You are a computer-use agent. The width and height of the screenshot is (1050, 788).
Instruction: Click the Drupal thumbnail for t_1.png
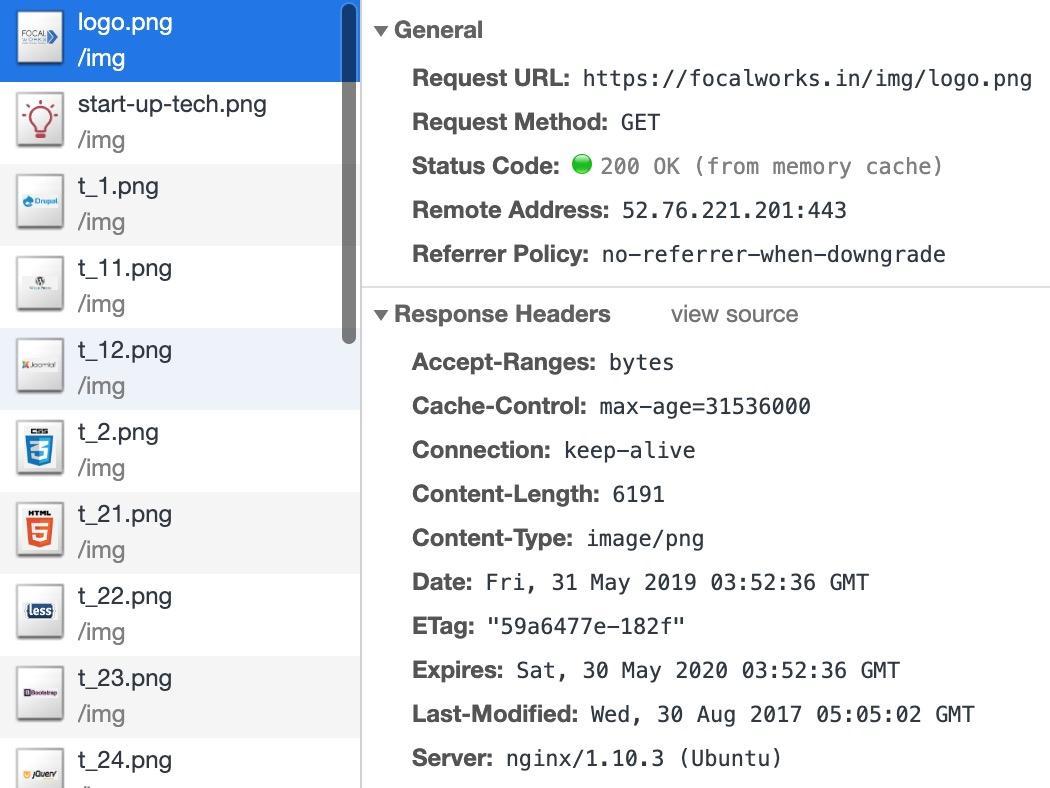pos(40,202)
